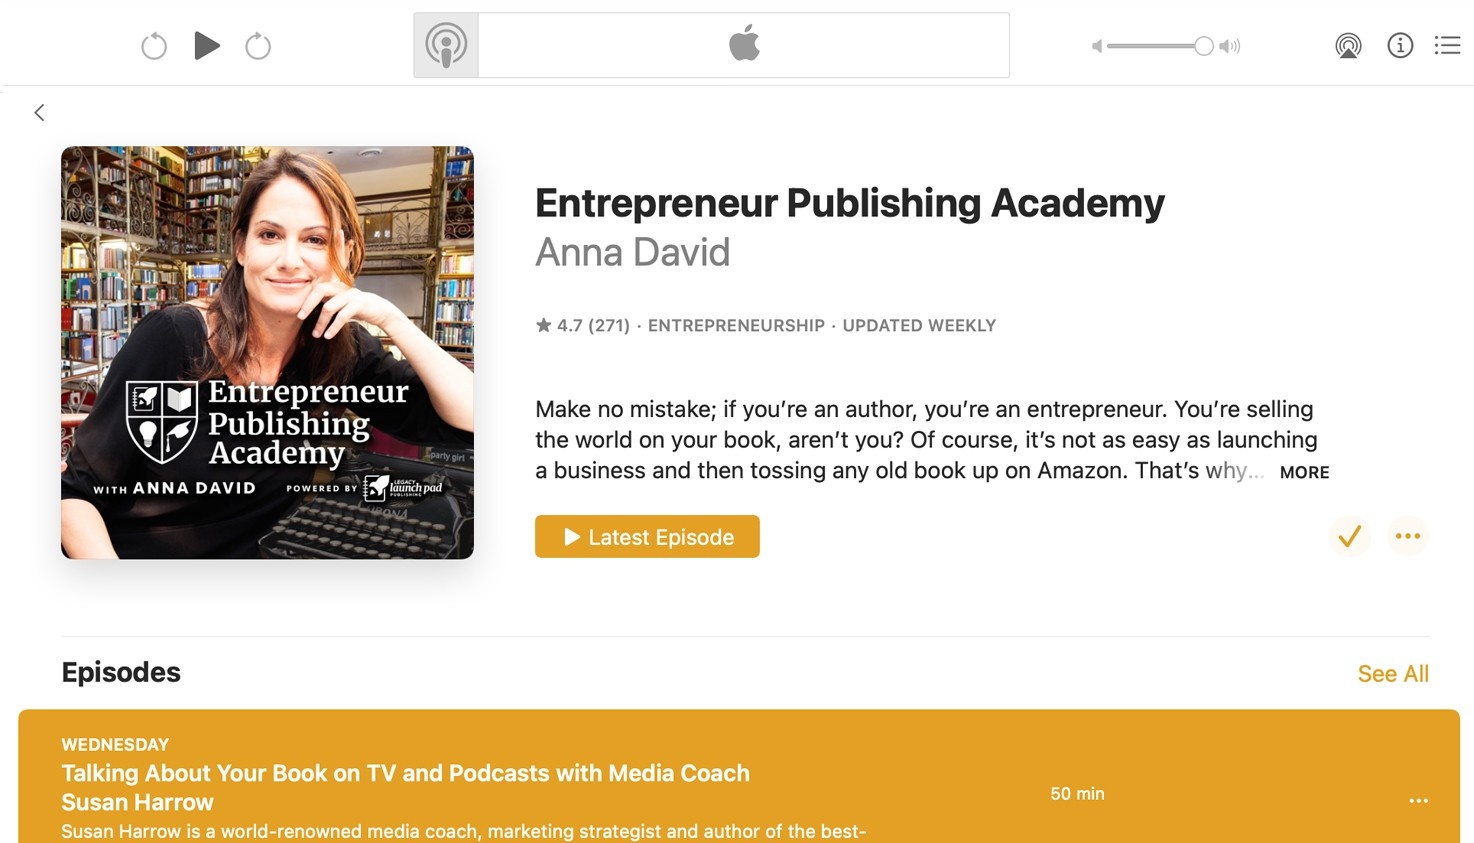The image size is (1474, 843).
Task: Open the Up Next list icon
Action: (1447, 45)
